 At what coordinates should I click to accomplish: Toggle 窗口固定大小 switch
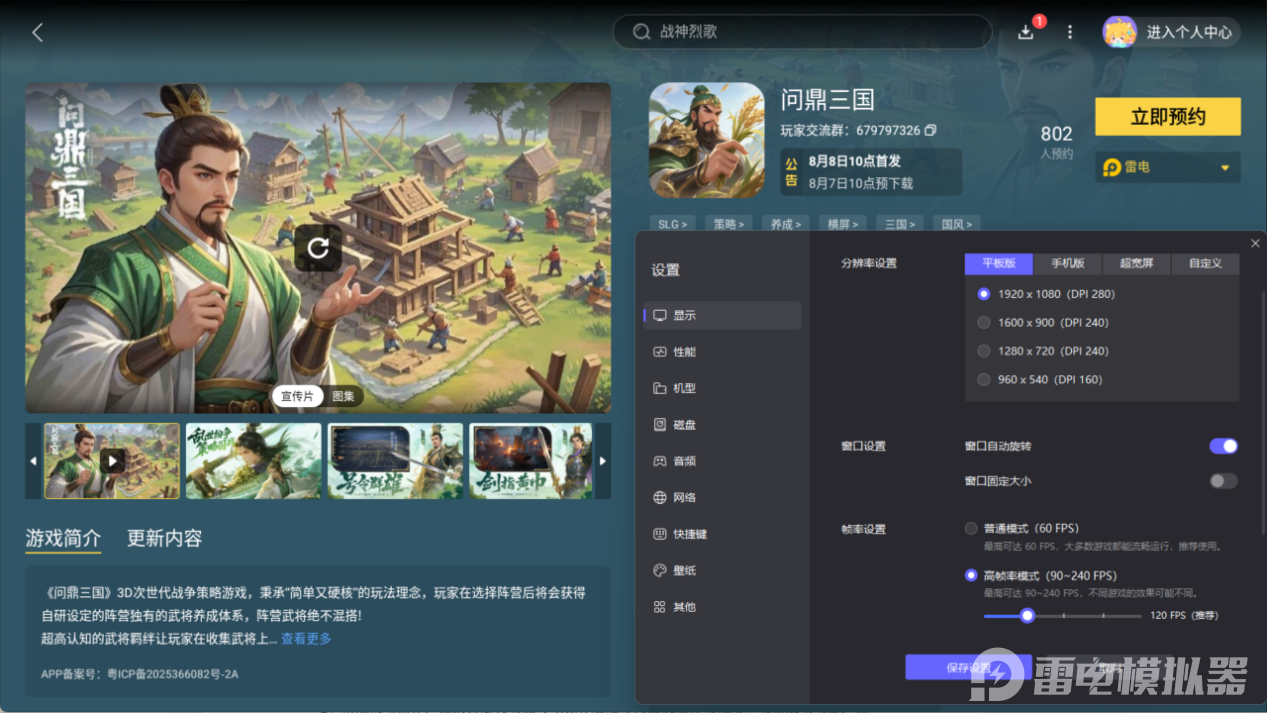click(x=1223, y=481)
